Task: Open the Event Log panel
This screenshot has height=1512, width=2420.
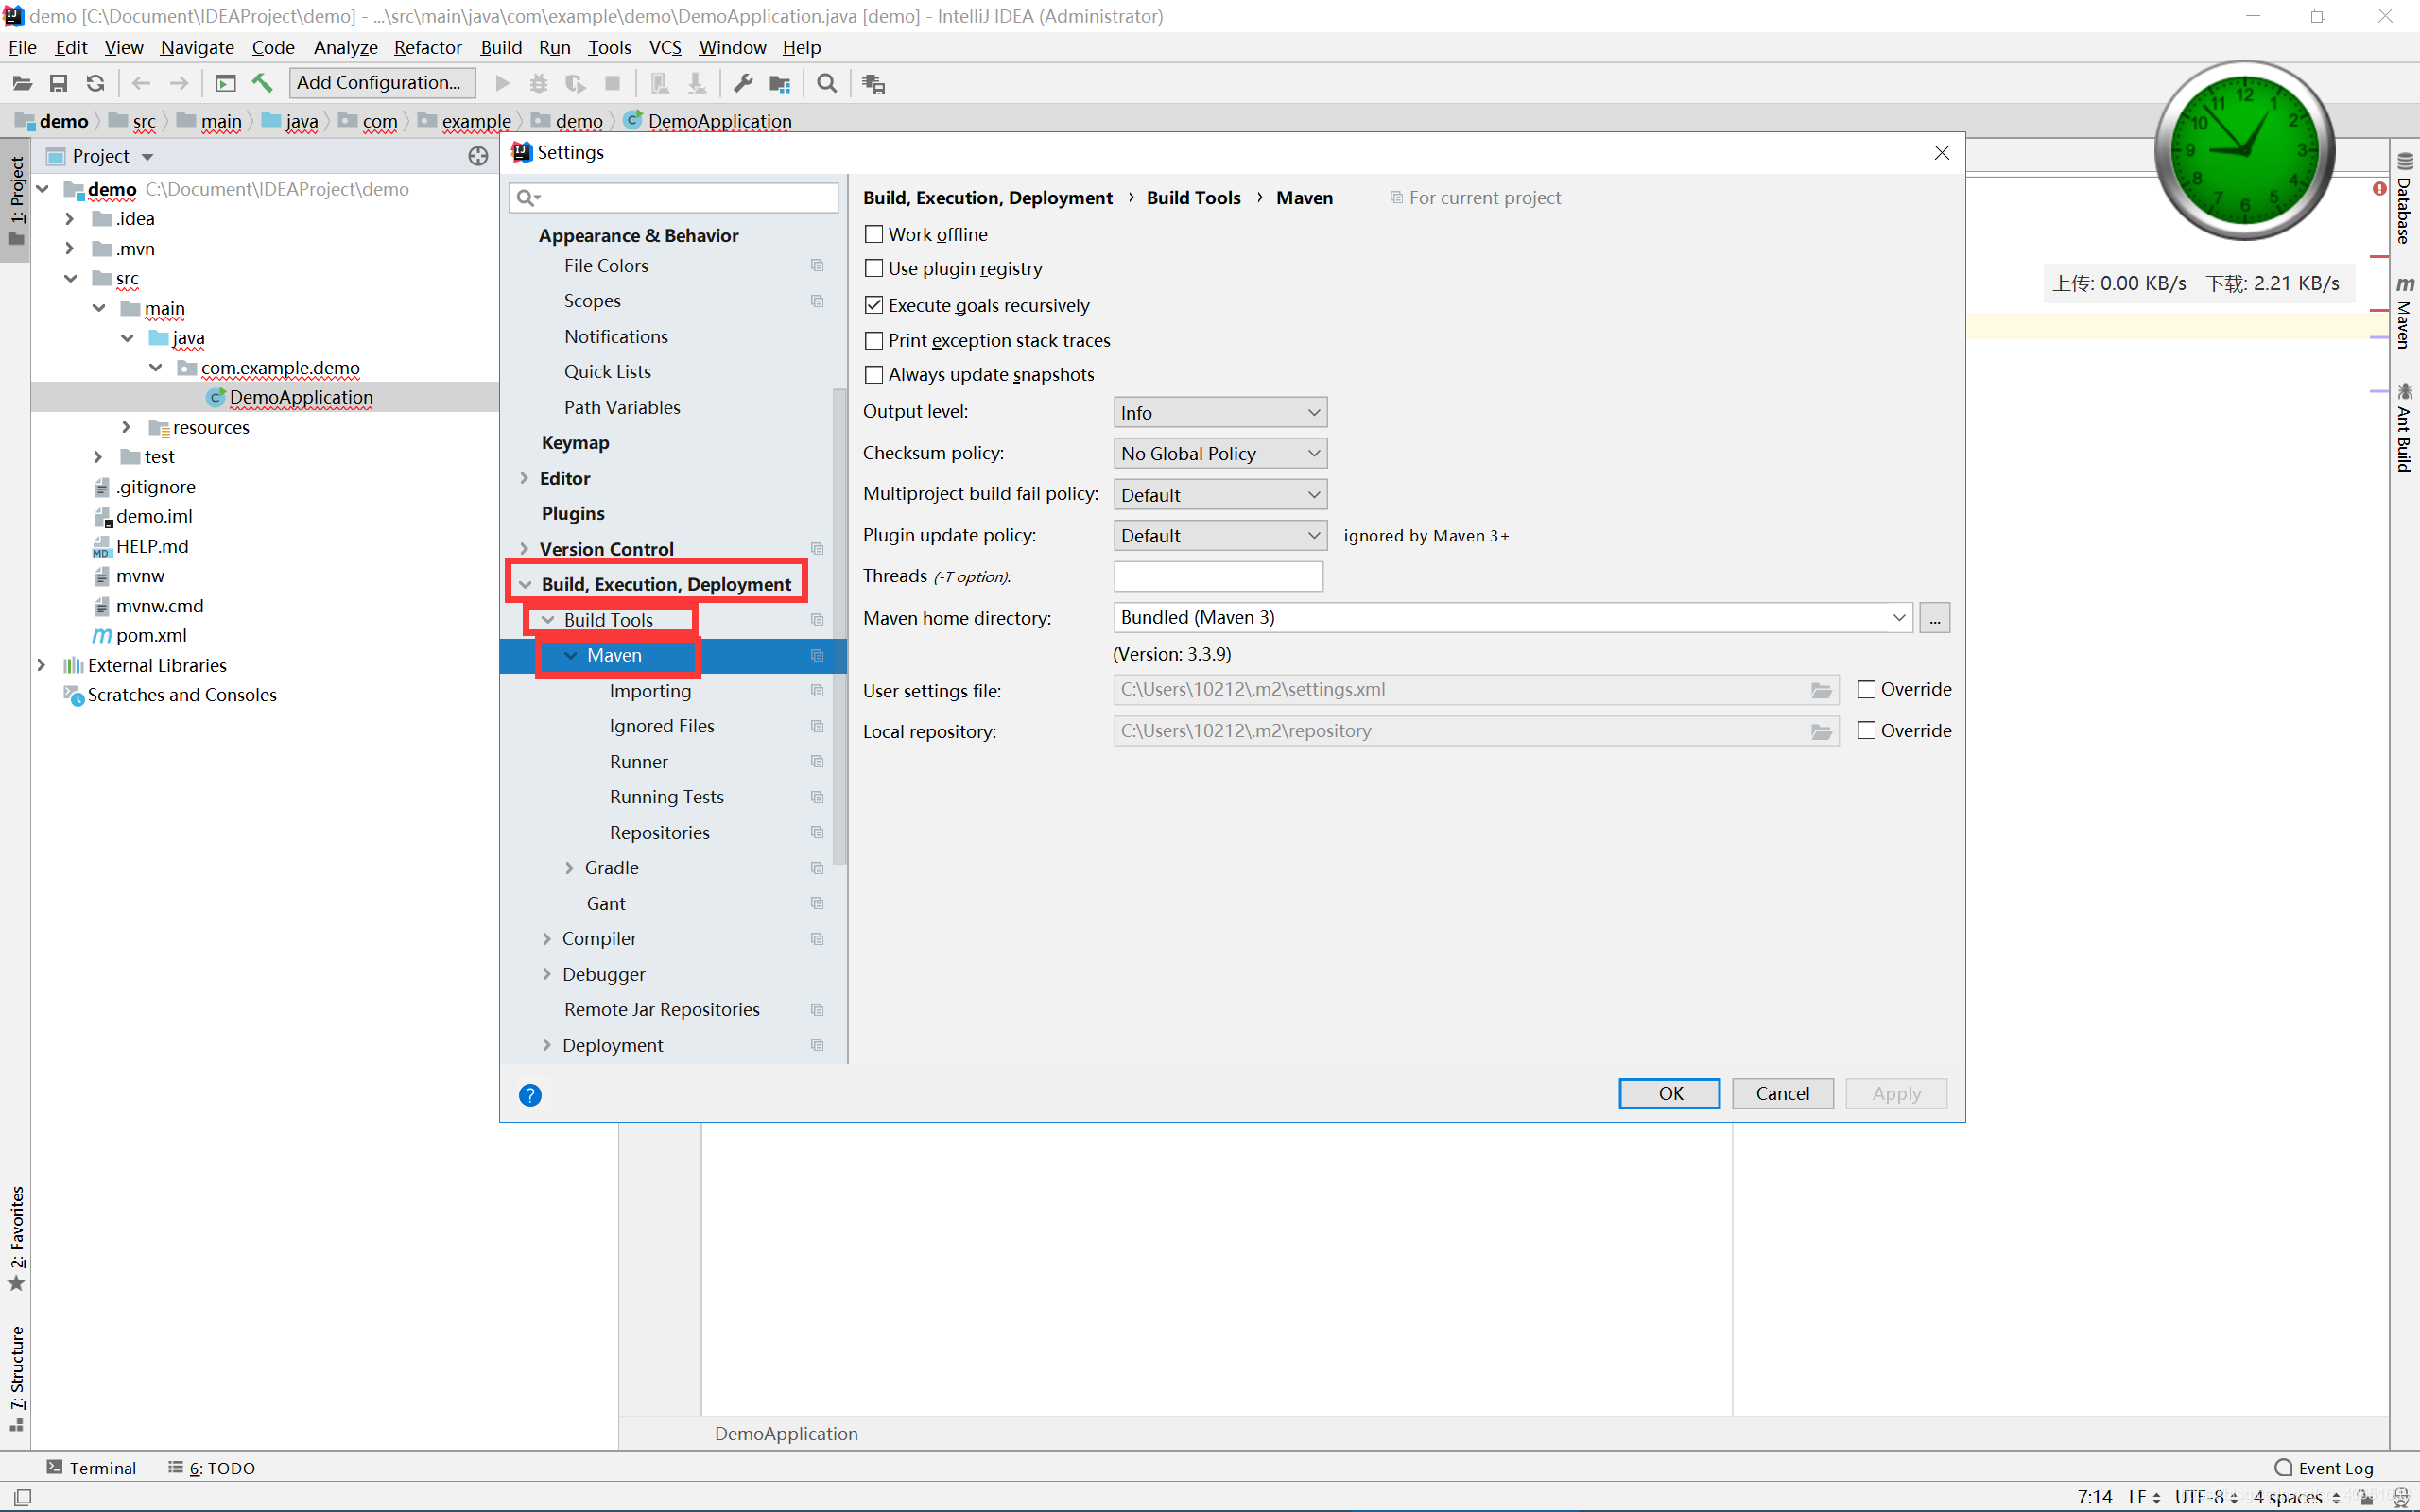Action: pos(2323,1467)
